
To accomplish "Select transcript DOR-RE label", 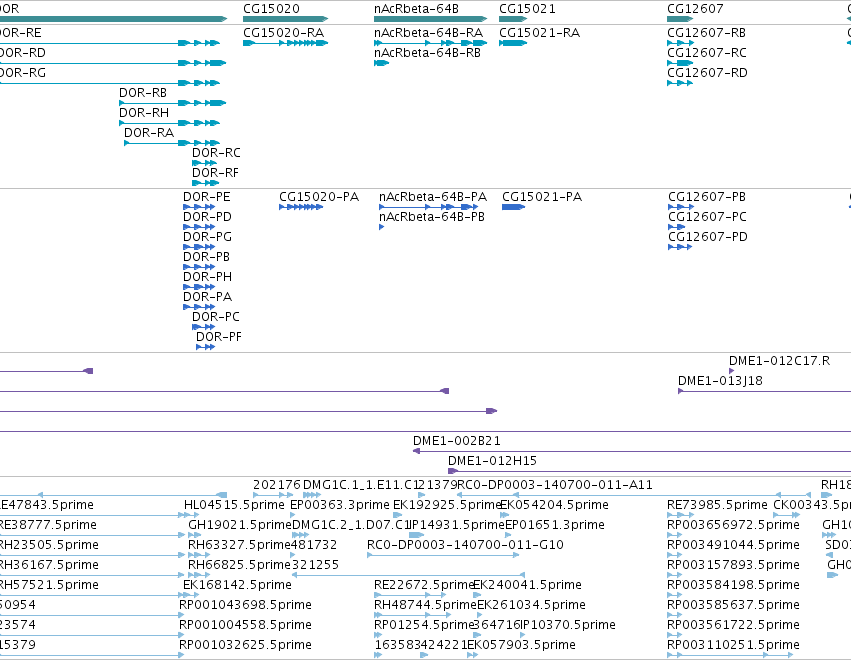I will [x=21, y=33].
